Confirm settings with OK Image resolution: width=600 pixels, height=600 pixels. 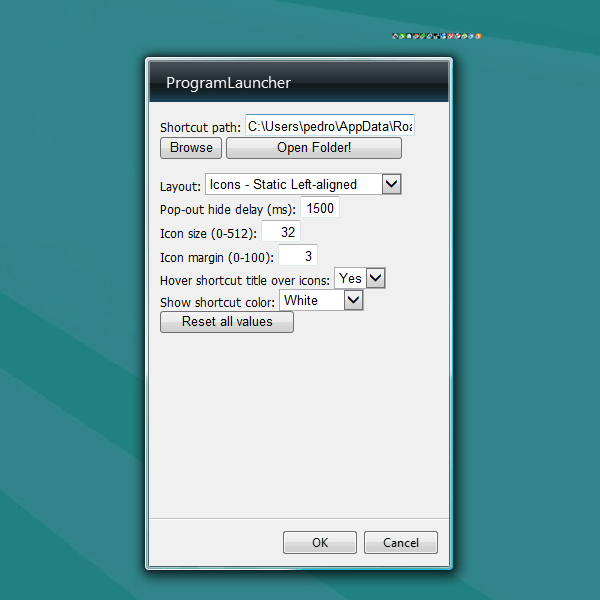tap(320, 542)
